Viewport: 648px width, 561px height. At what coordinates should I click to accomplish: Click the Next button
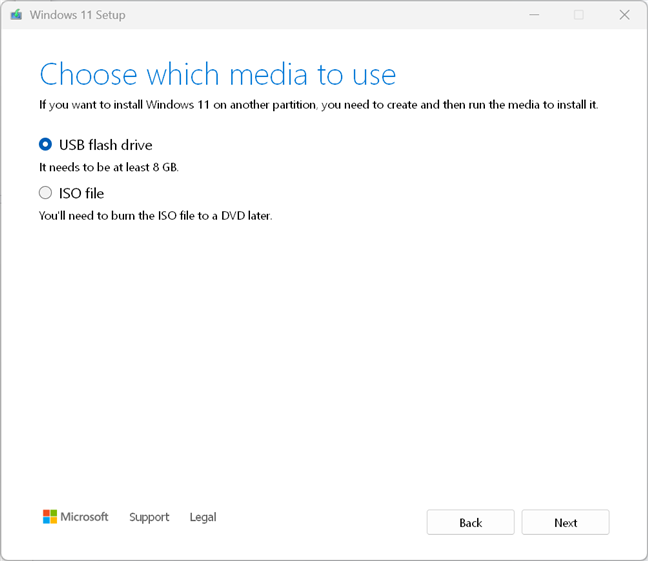[x=565, y=522]
